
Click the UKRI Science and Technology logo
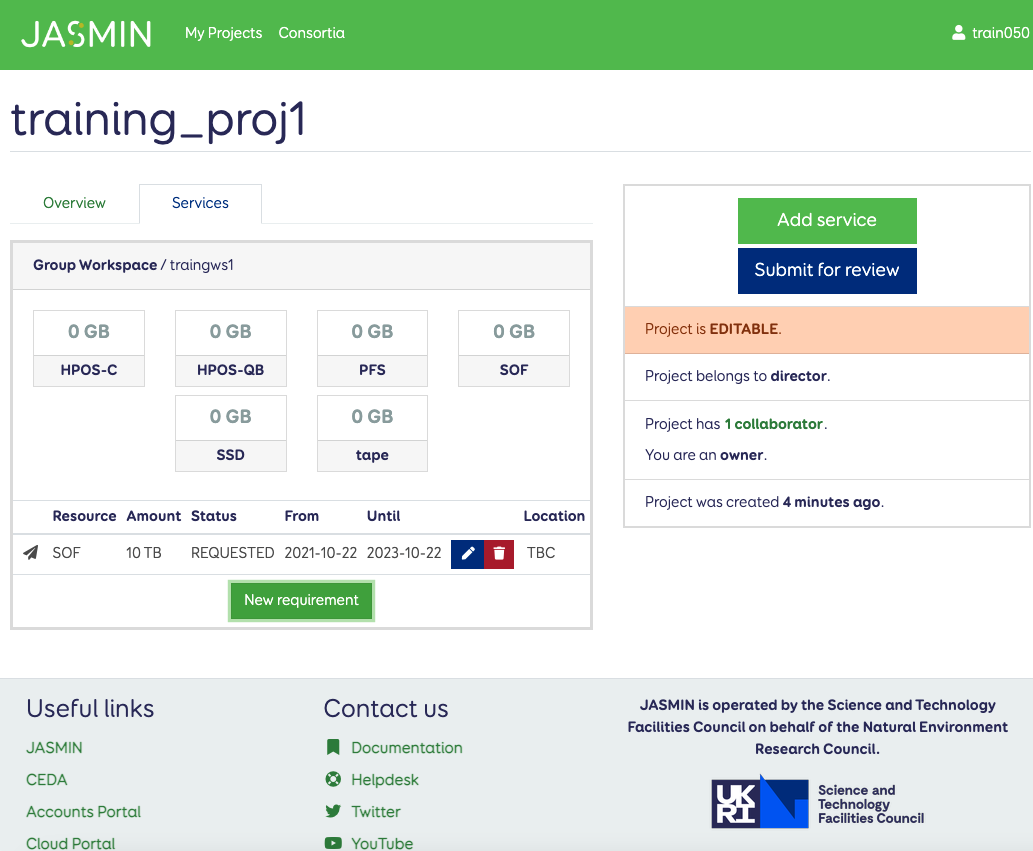click(x=817, y=803)
